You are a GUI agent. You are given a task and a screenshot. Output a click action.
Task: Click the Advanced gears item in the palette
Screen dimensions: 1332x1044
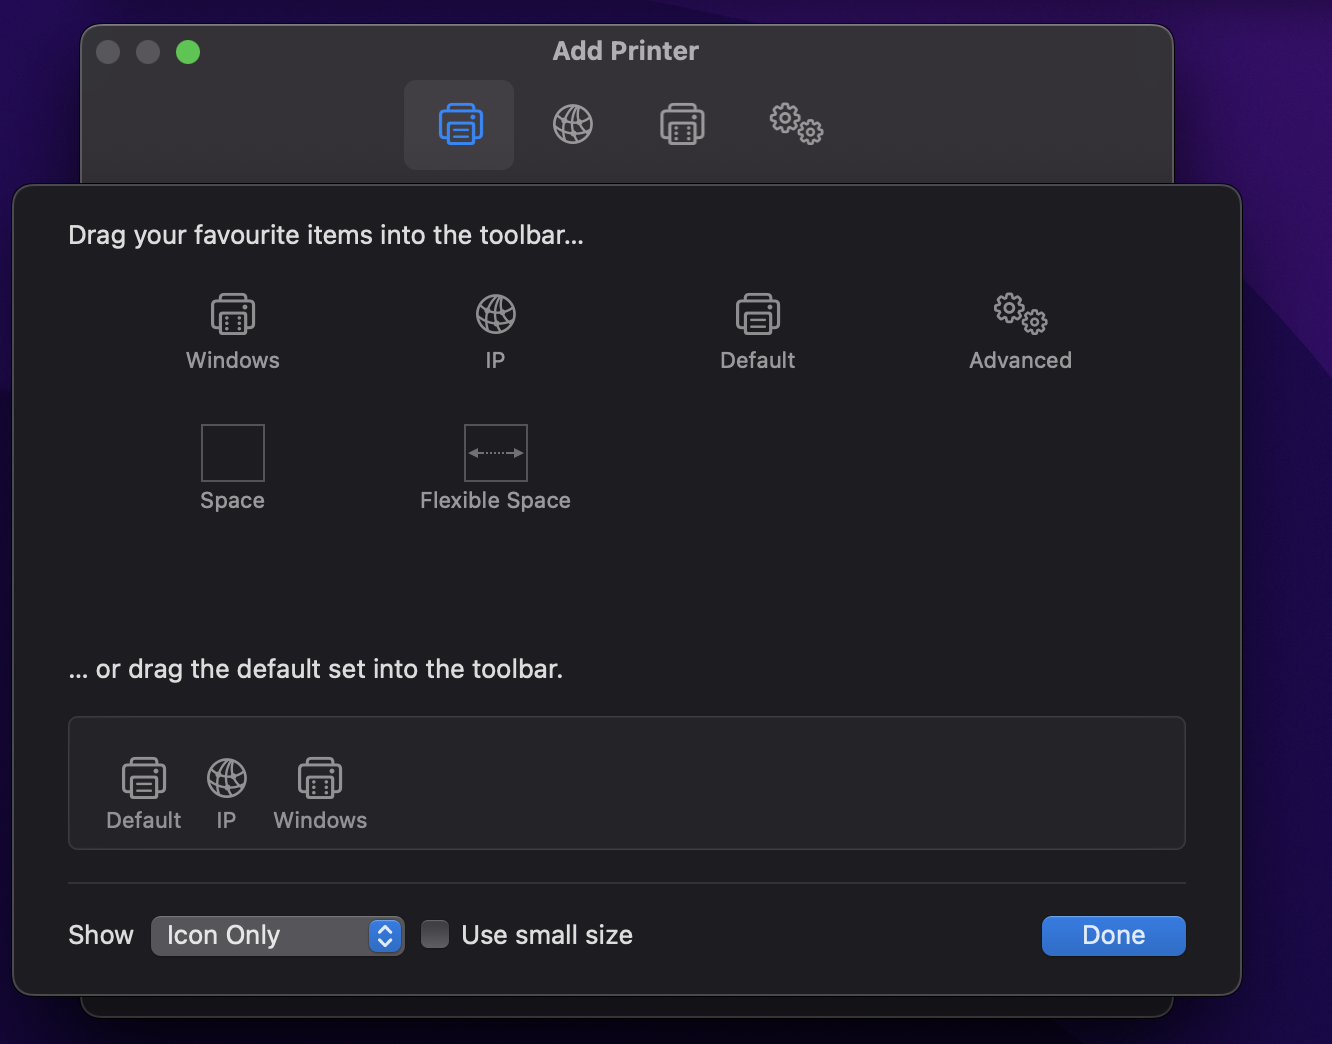pos(1020,330)
